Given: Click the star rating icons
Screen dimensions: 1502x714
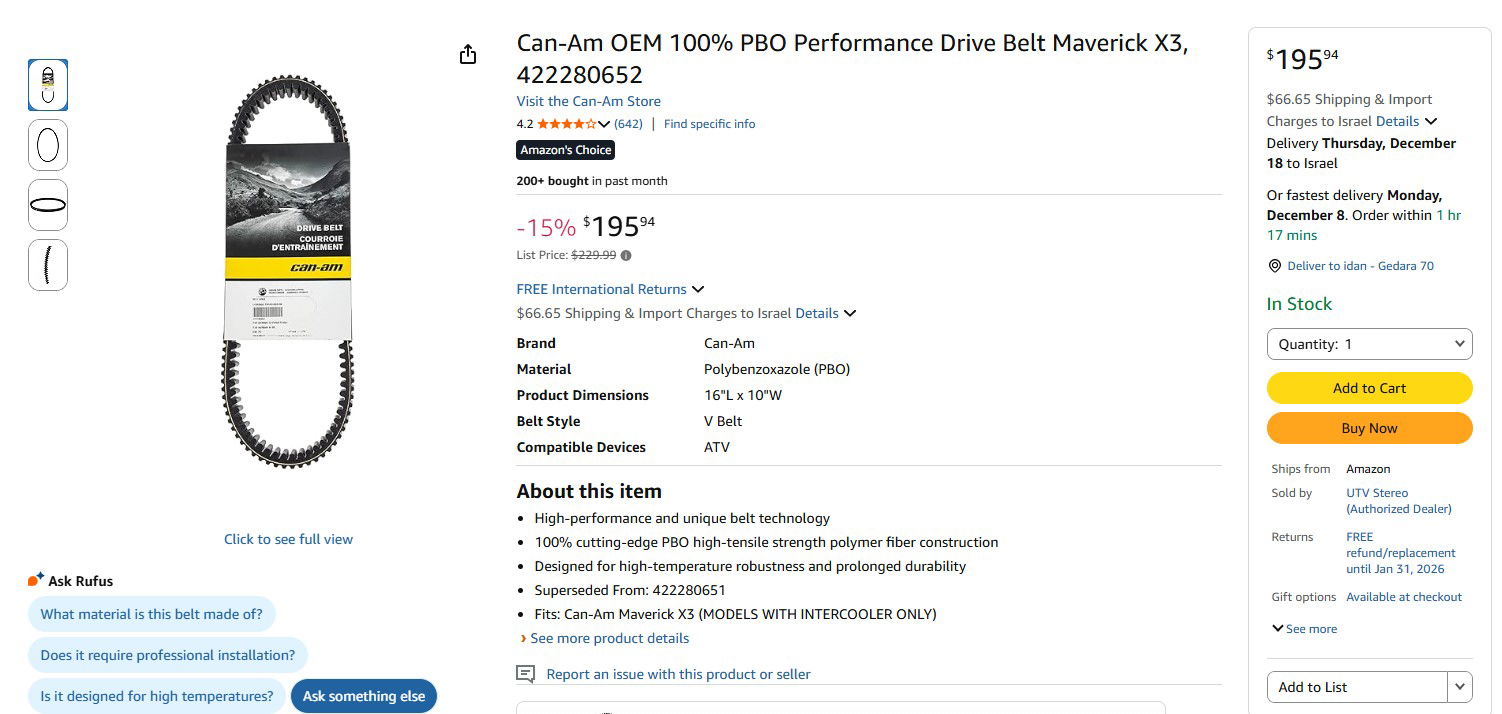Looking at the screenshot, I should (x=566, y=124).
